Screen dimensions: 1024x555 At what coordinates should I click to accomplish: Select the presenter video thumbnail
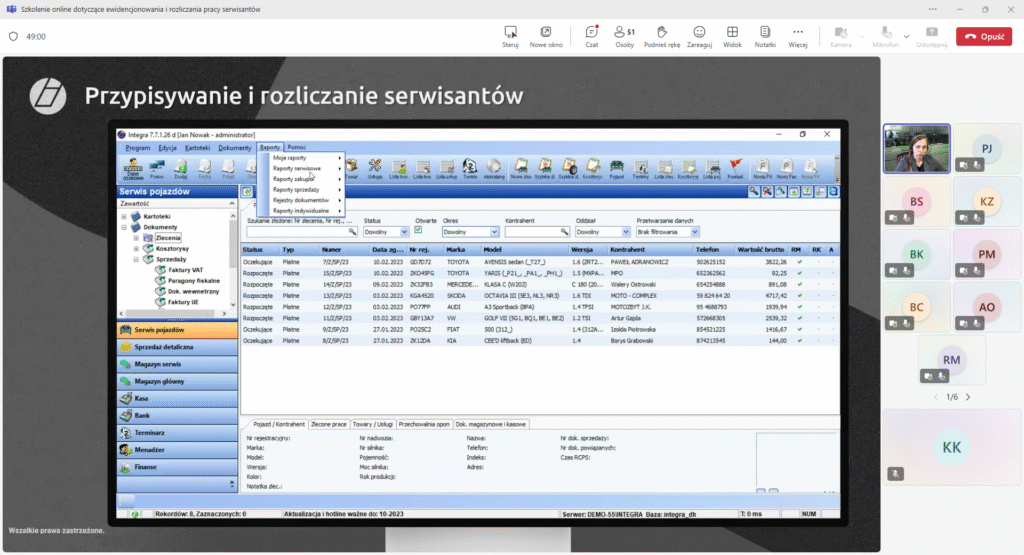[916, 149]
